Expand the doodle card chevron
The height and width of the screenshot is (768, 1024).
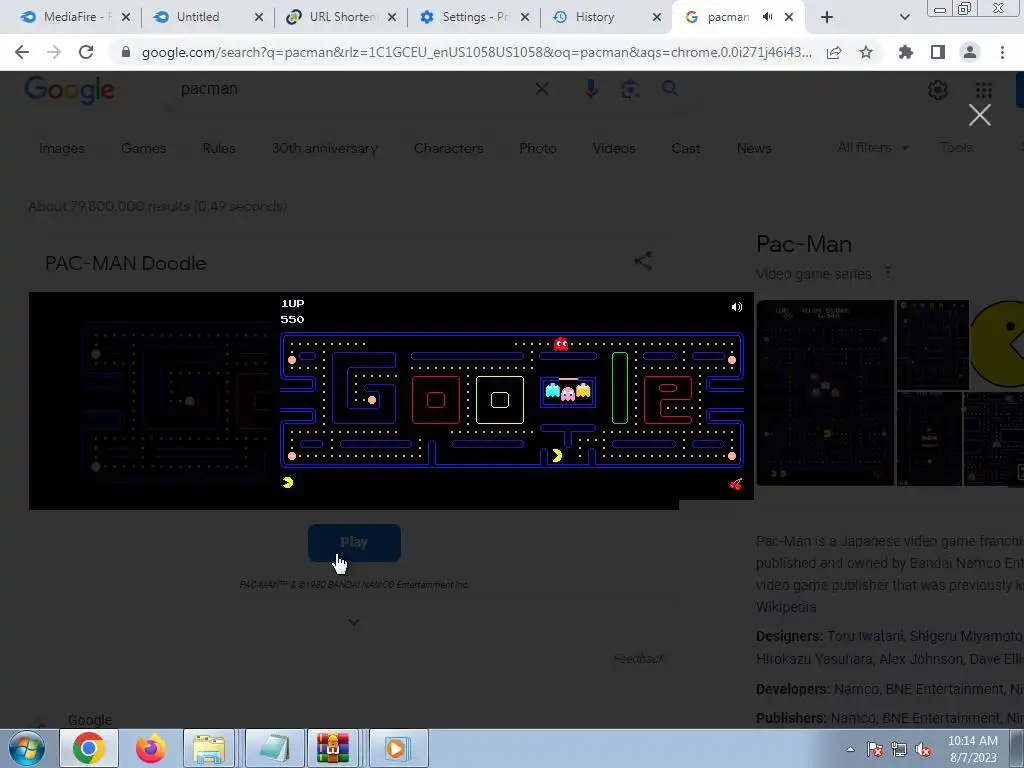(353, 622)
